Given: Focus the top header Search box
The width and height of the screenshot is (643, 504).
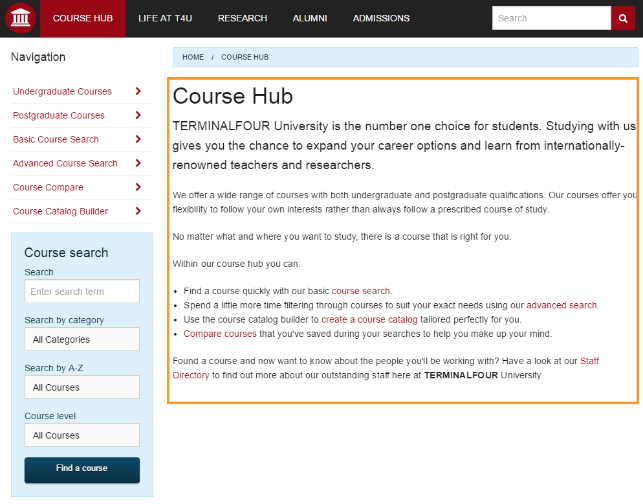Looking at the screenshot, I should 550,18.
